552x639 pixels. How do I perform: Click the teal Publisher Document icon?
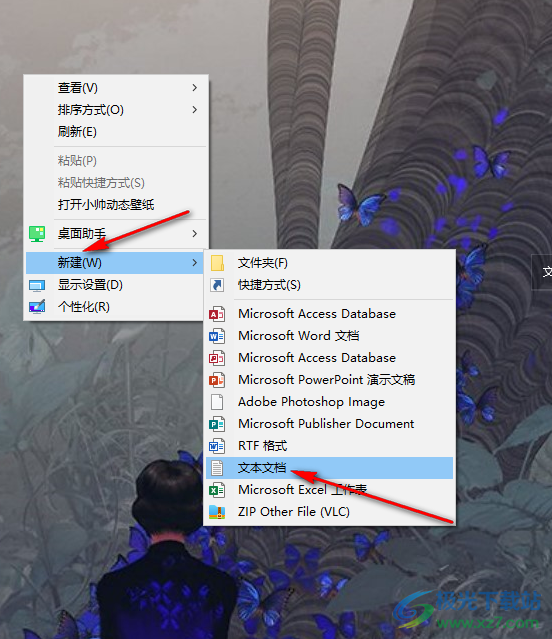217,424
